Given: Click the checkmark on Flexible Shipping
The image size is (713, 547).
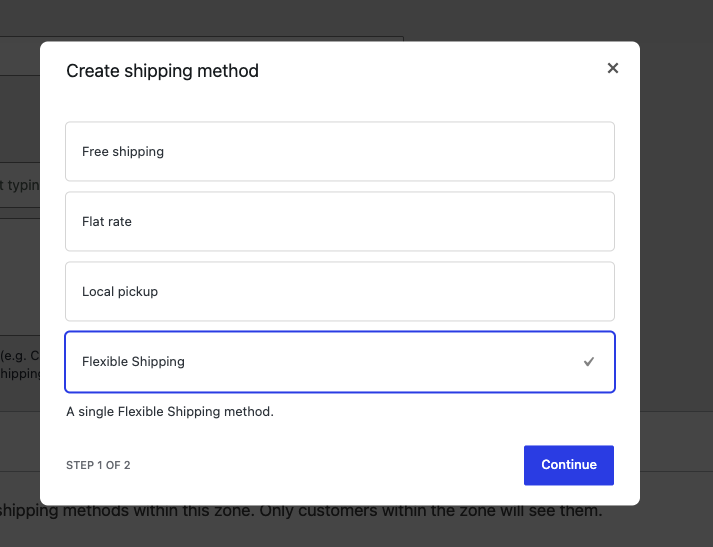Looking at the screenshot, I should click(x=589, y=361).
